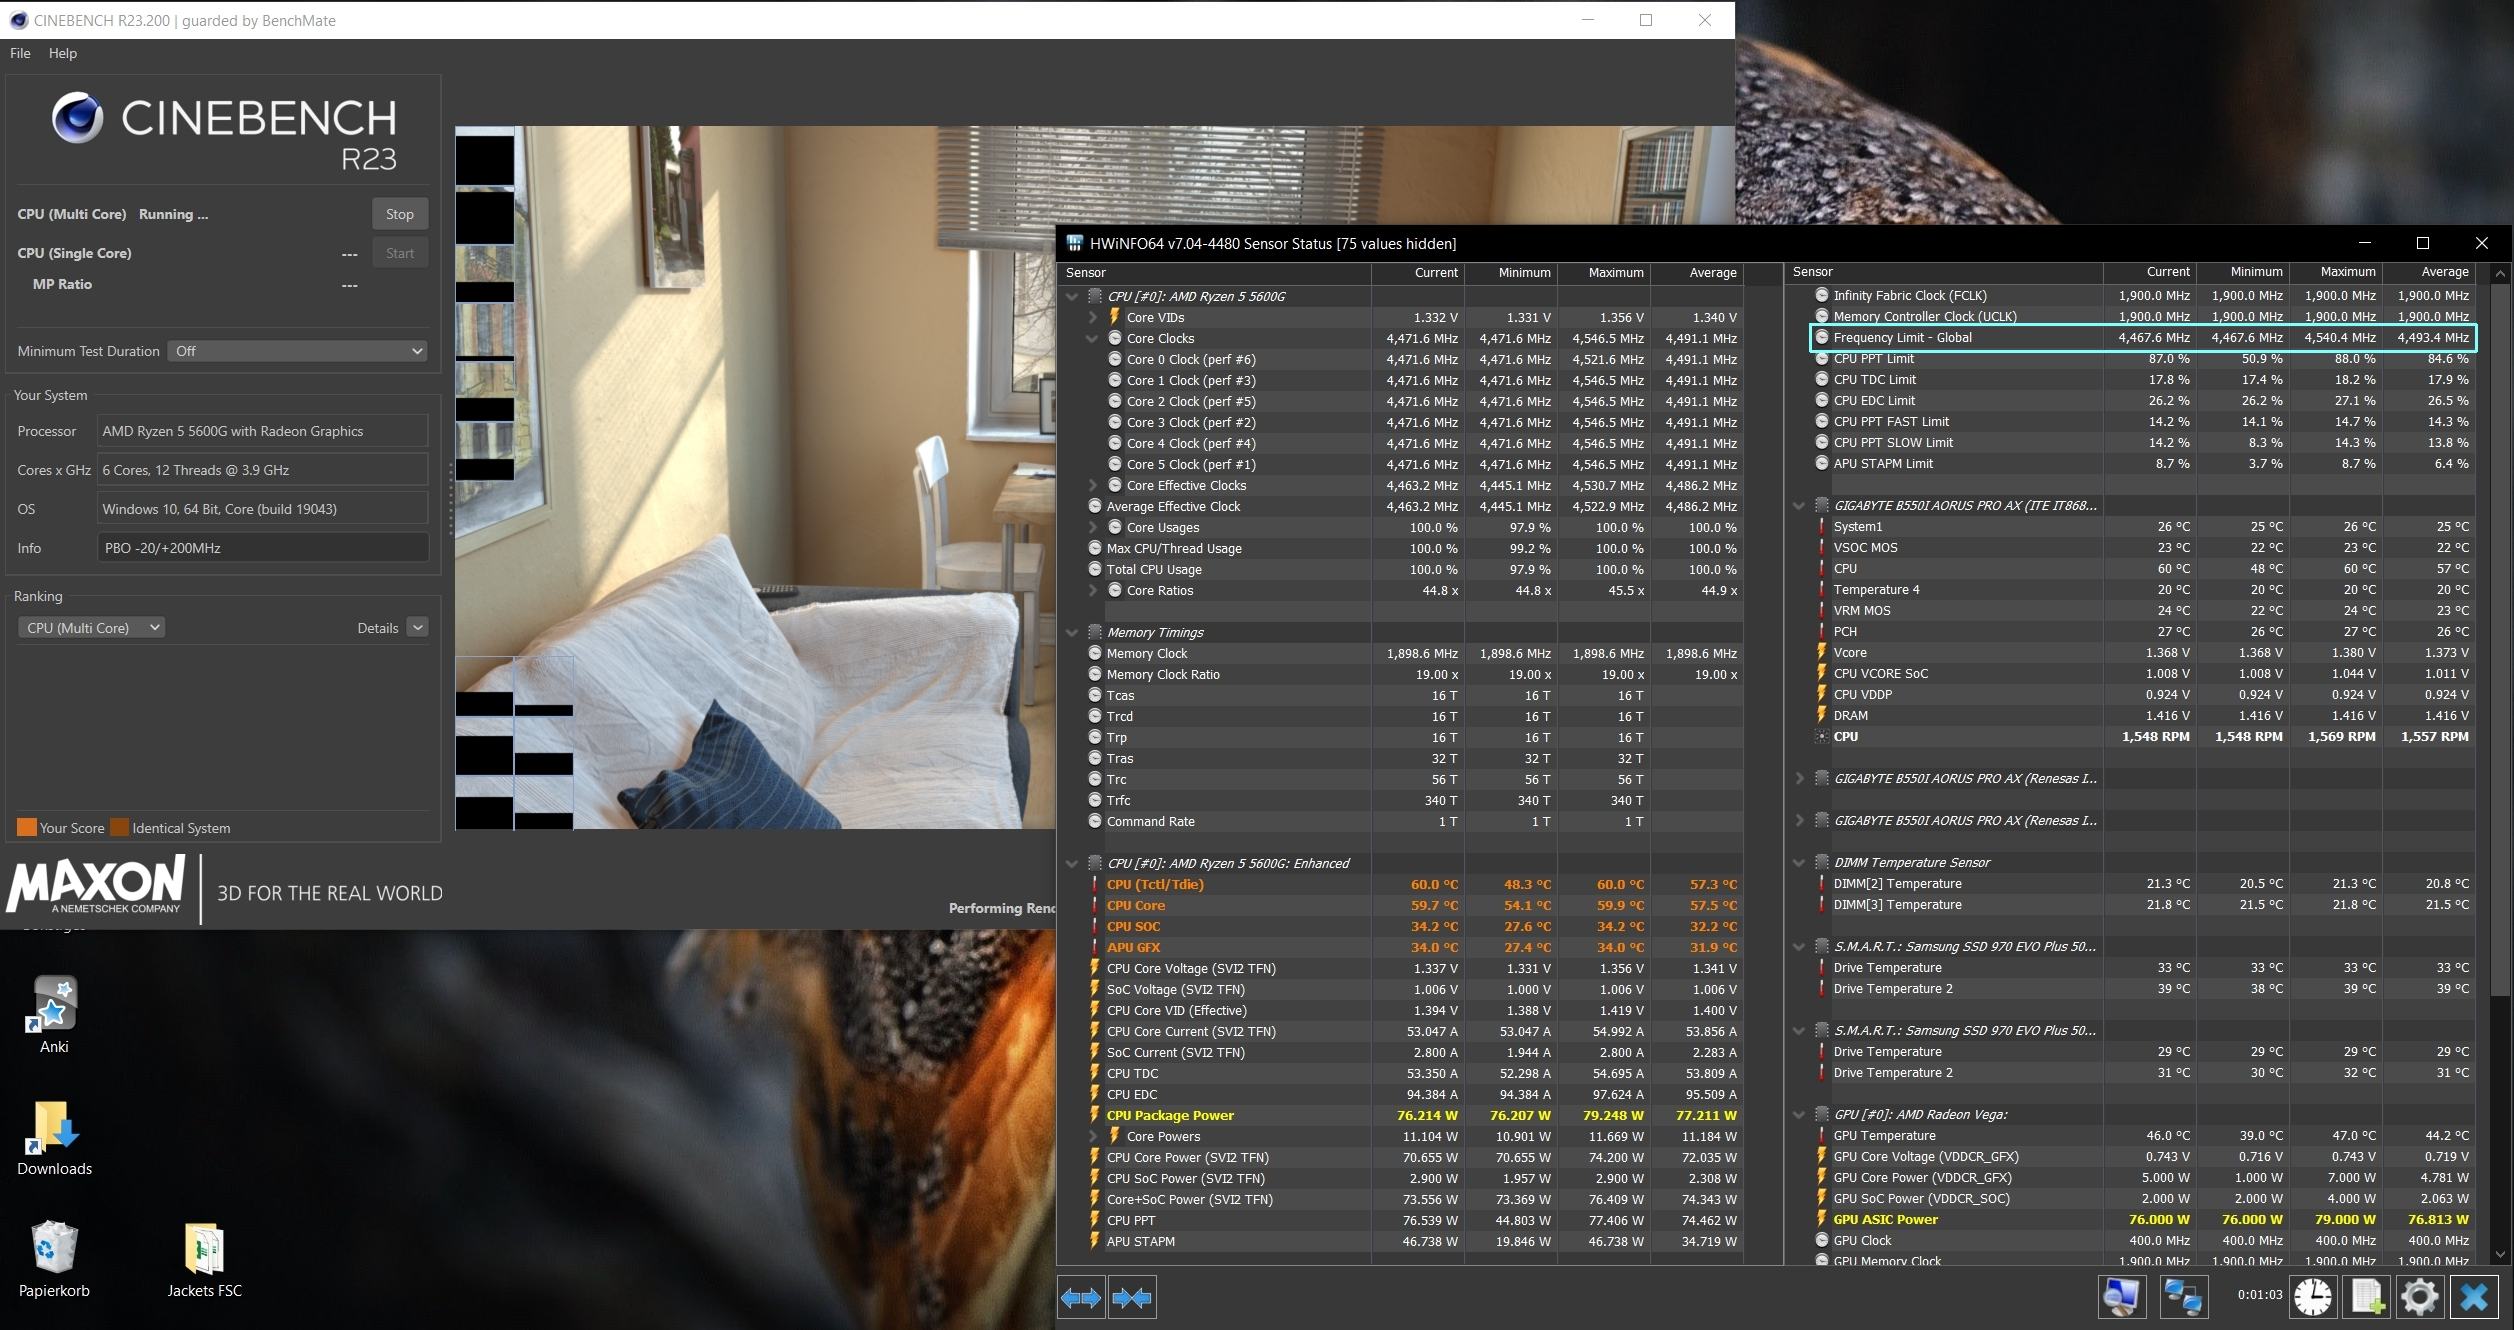Click AMD Ryzen 5 5600G chip icon
Screen dimensions: 2514x1330
(x=1094, y=296)
